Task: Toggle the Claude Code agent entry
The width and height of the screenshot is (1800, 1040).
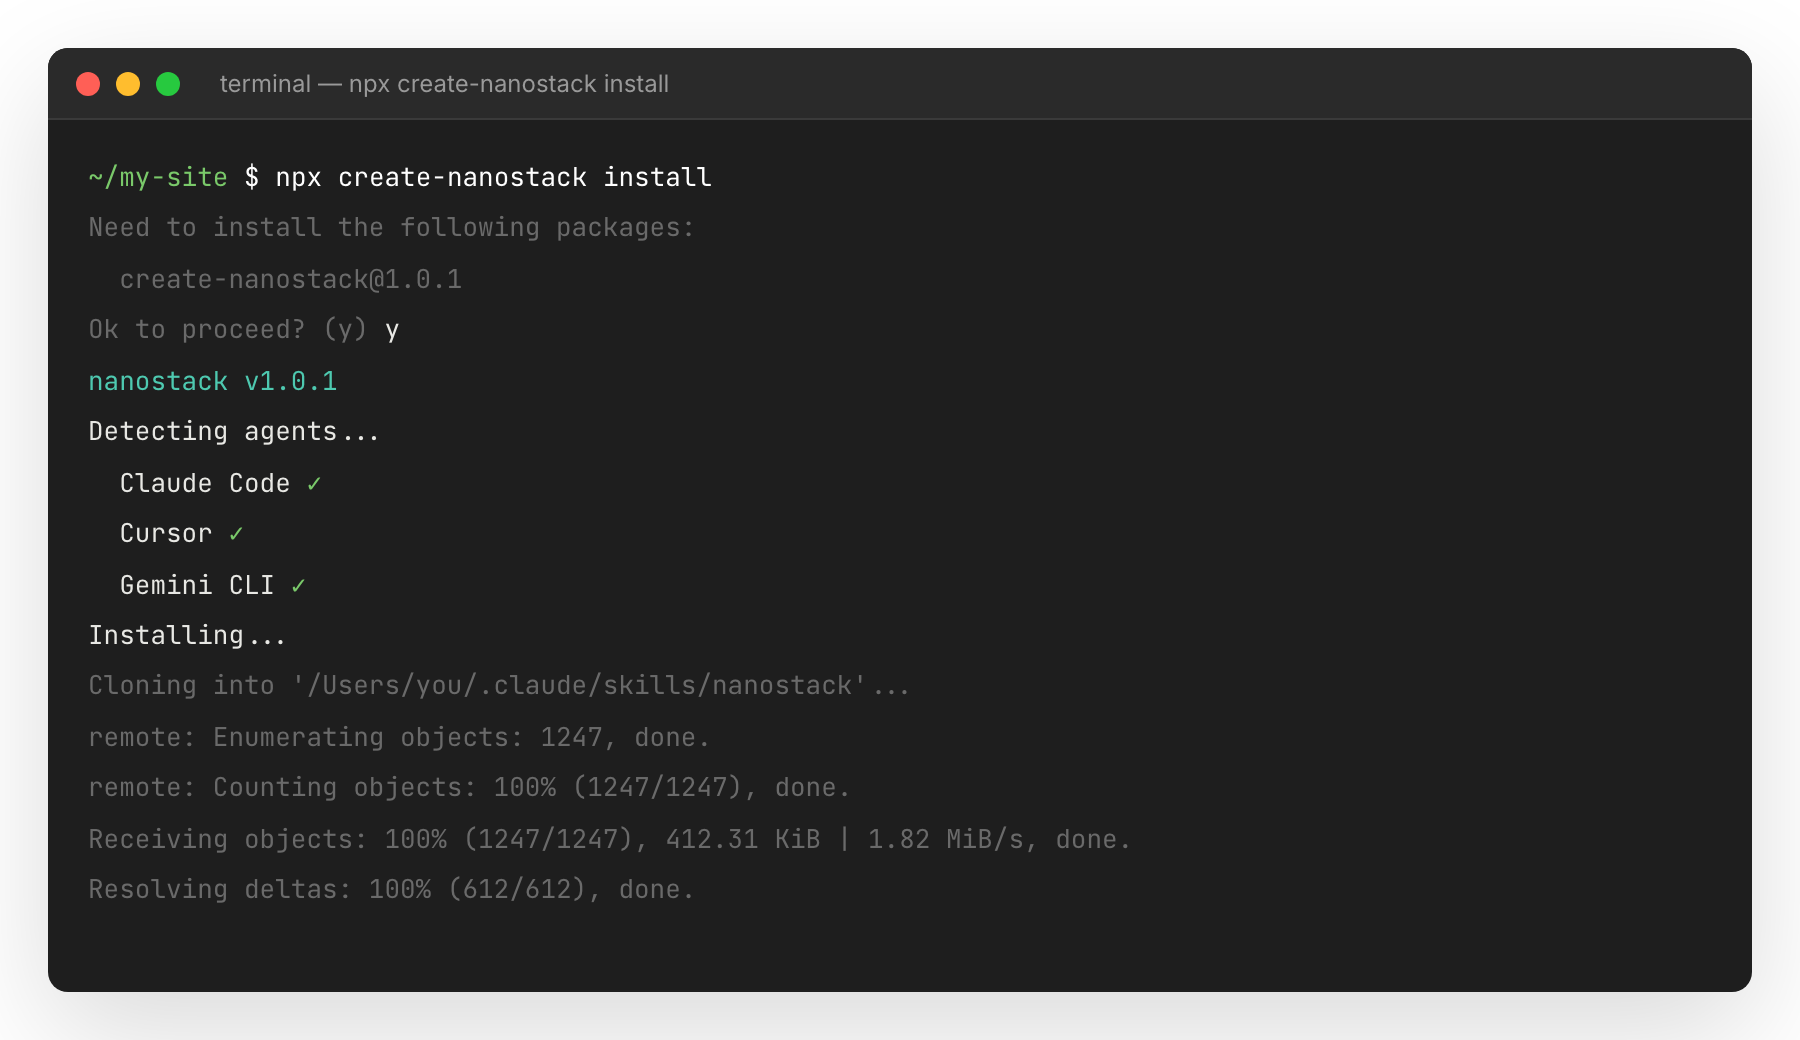Action: pos(203,483)
